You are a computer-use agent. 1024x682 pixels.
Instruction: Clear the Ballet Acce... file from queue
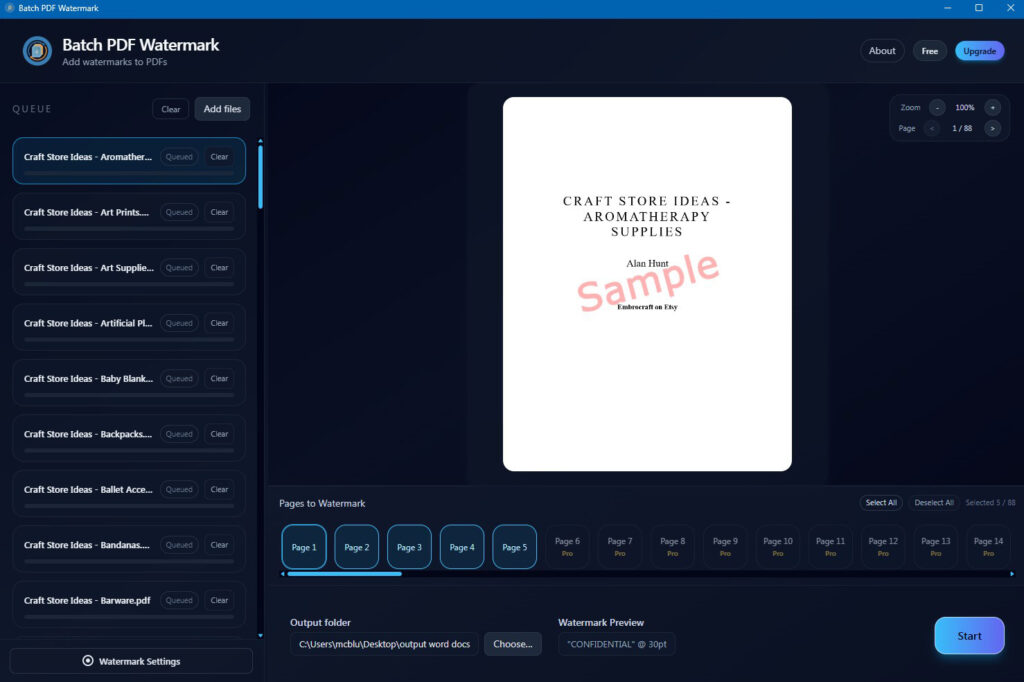[x=219, y=489]
